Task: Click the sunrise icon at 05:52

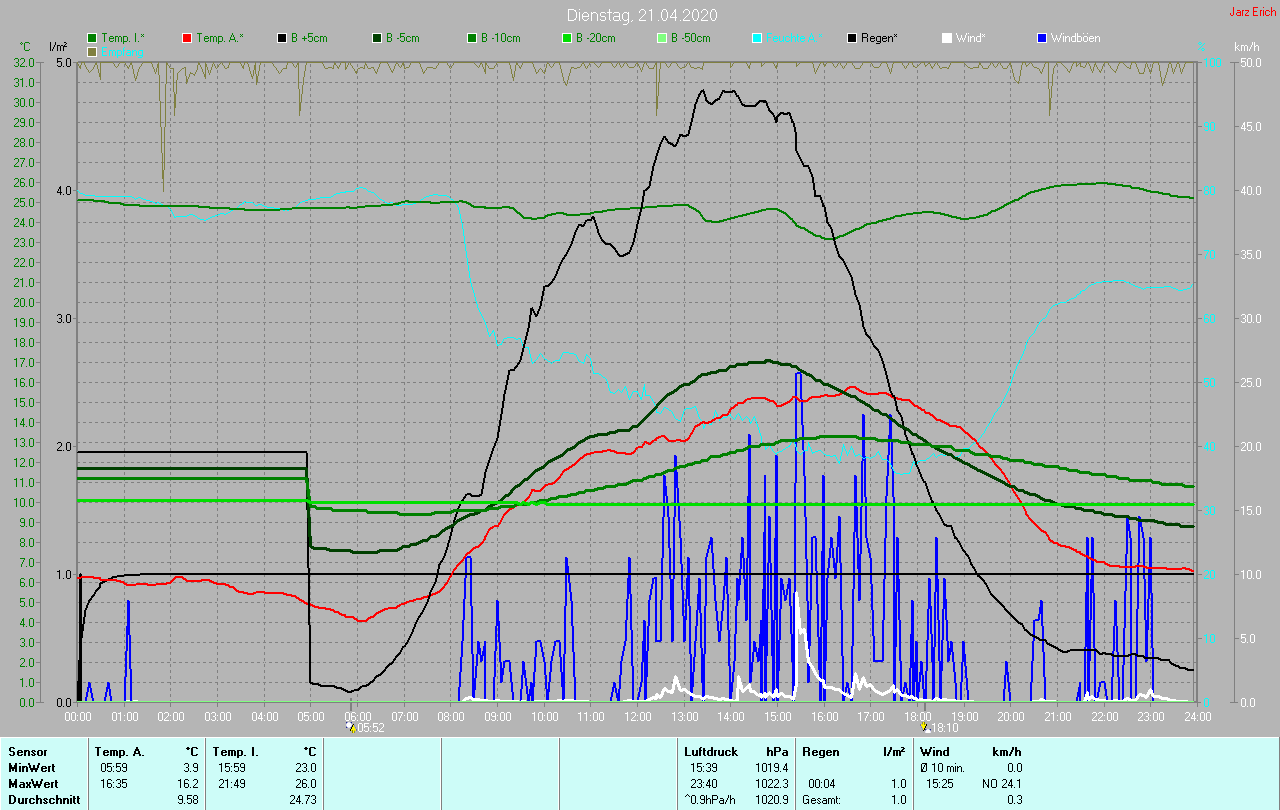Action: coord(350,727)
